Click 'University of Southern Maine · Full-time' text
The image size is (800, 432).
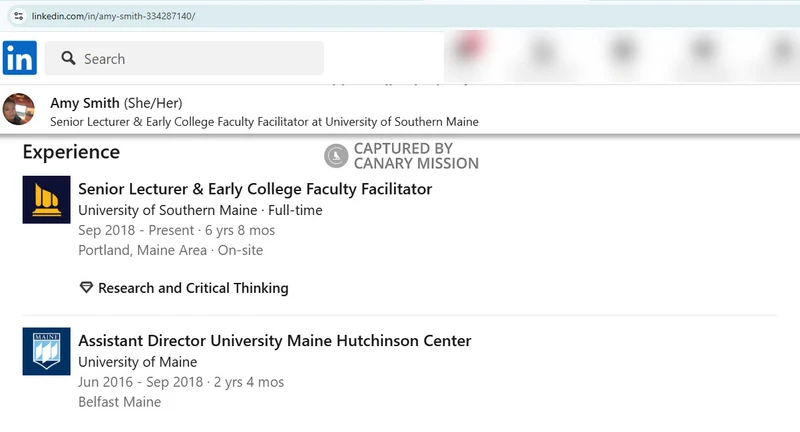200,210
